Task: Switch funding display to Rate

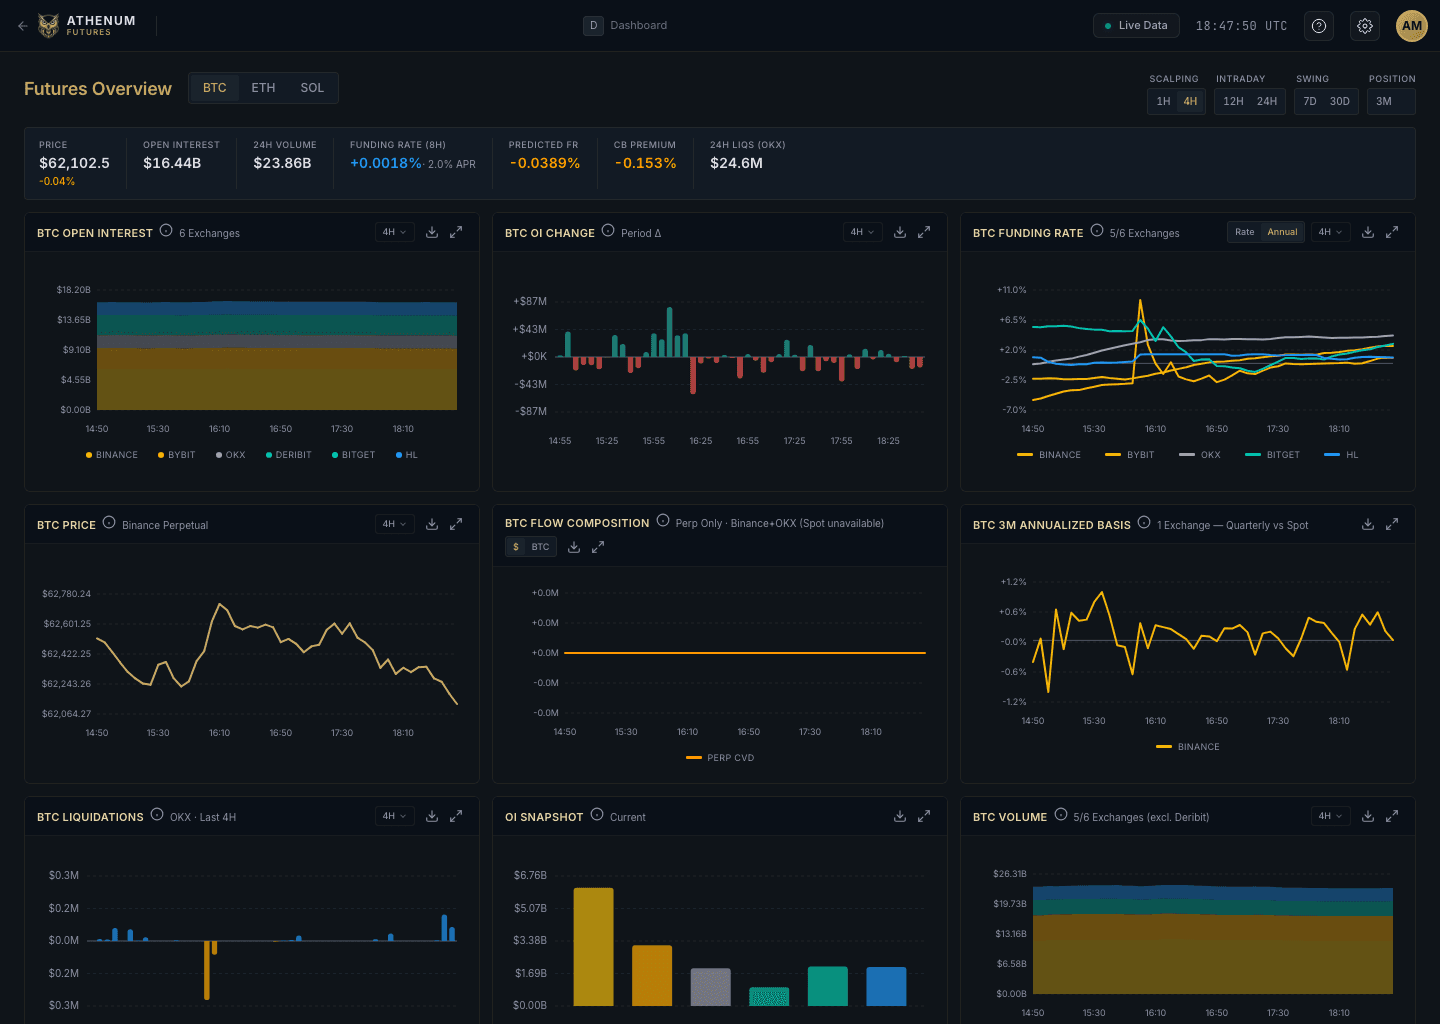Action: 1244,232
